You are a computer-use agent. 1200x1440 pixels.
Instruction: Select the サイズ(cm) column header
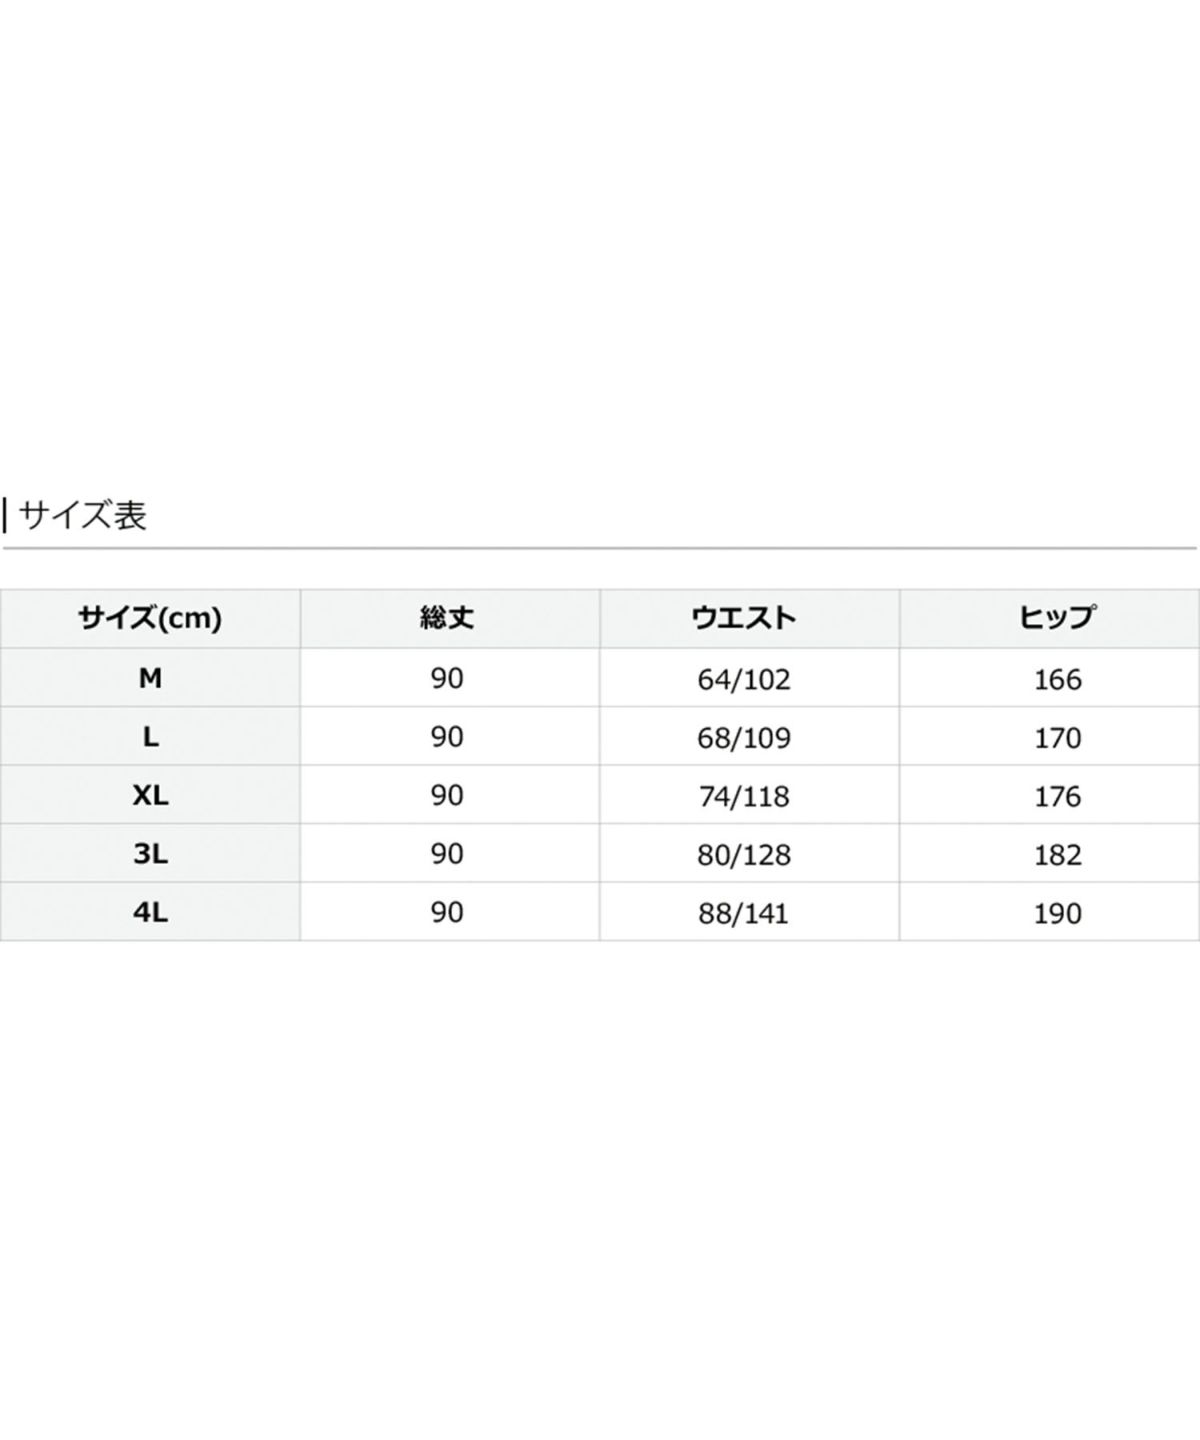point(150,618)
